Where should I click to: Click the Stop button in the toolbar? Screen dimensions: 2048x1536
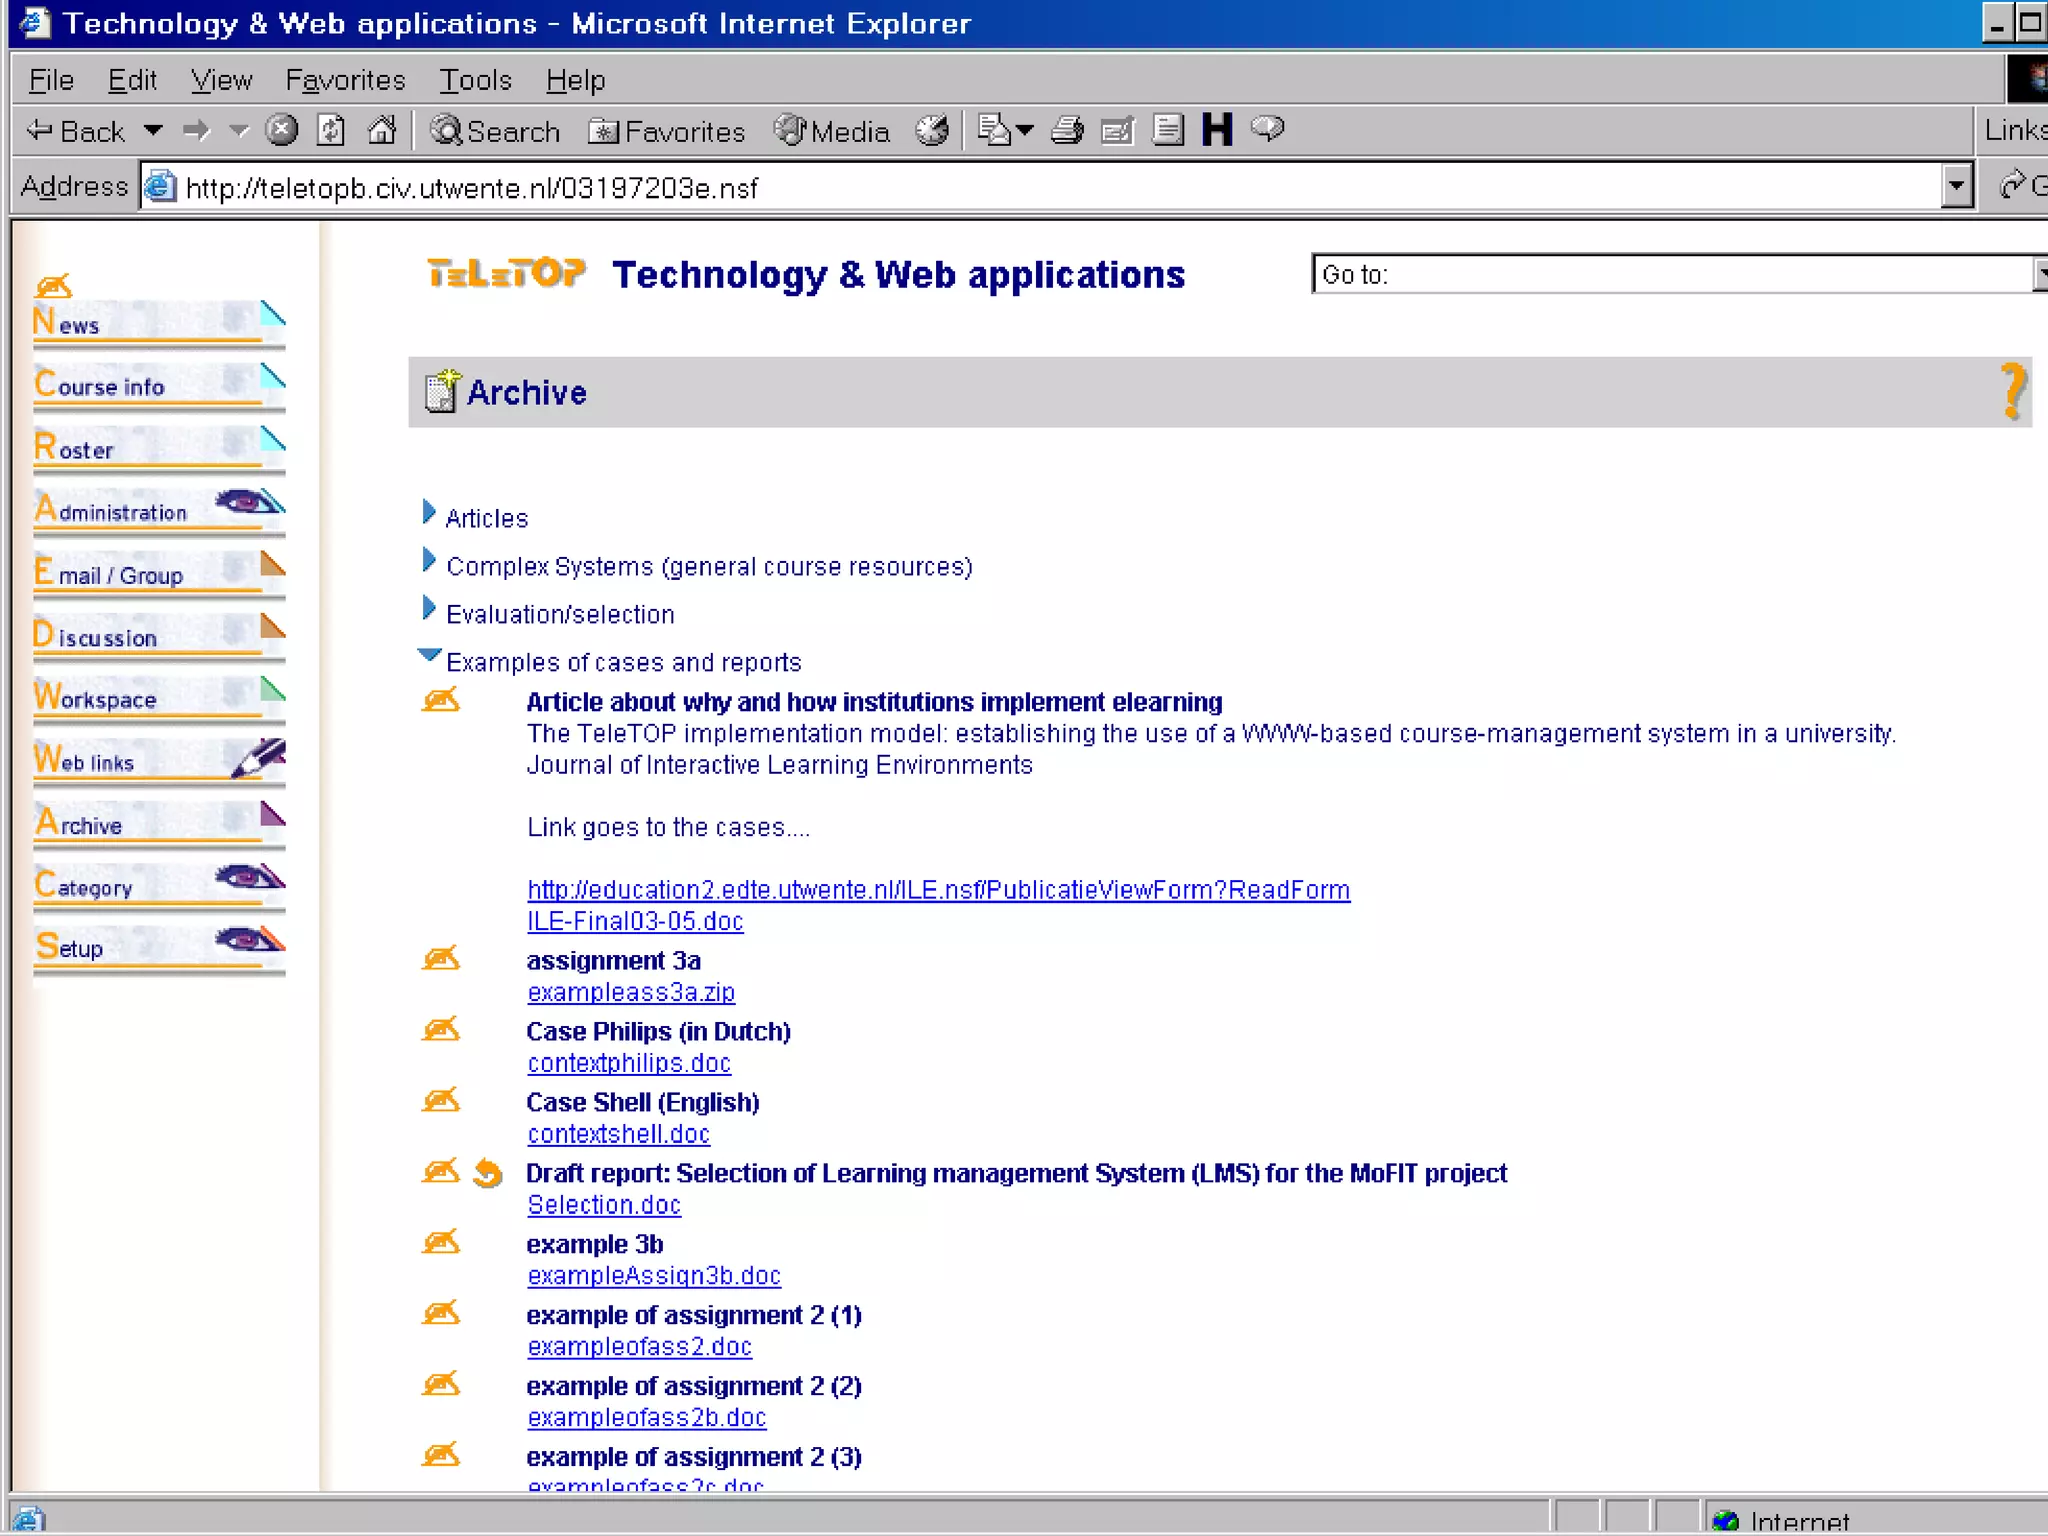282,130
